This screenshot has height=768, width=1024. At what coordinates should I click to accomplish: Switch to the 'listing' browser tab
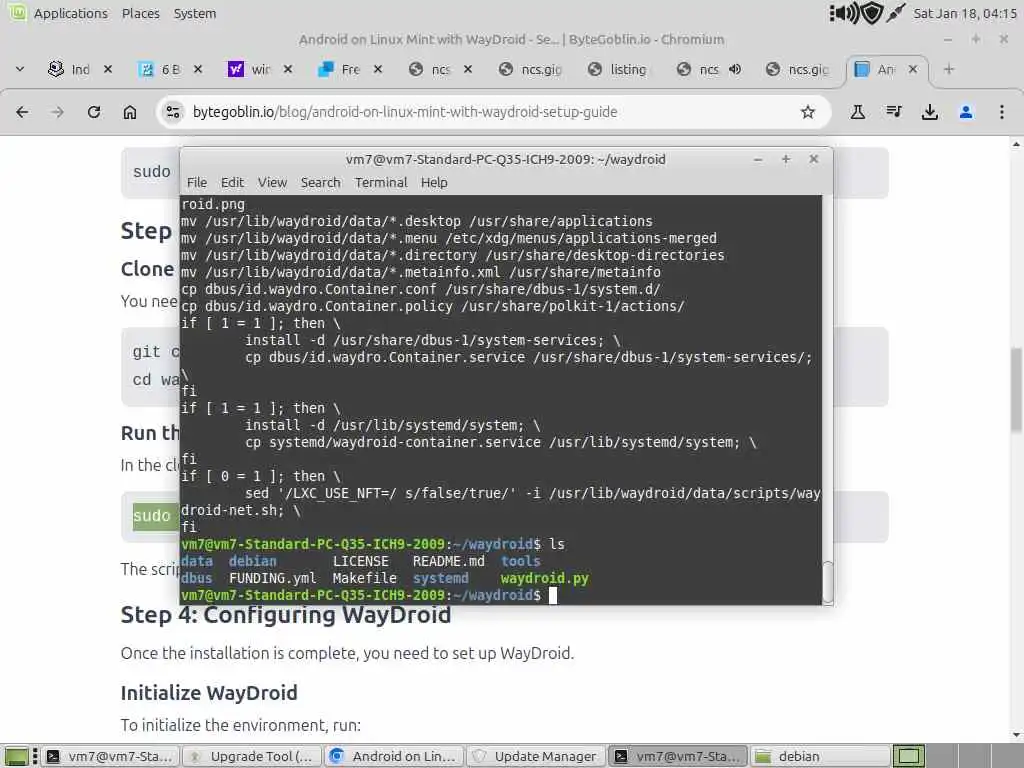[618, 69]
